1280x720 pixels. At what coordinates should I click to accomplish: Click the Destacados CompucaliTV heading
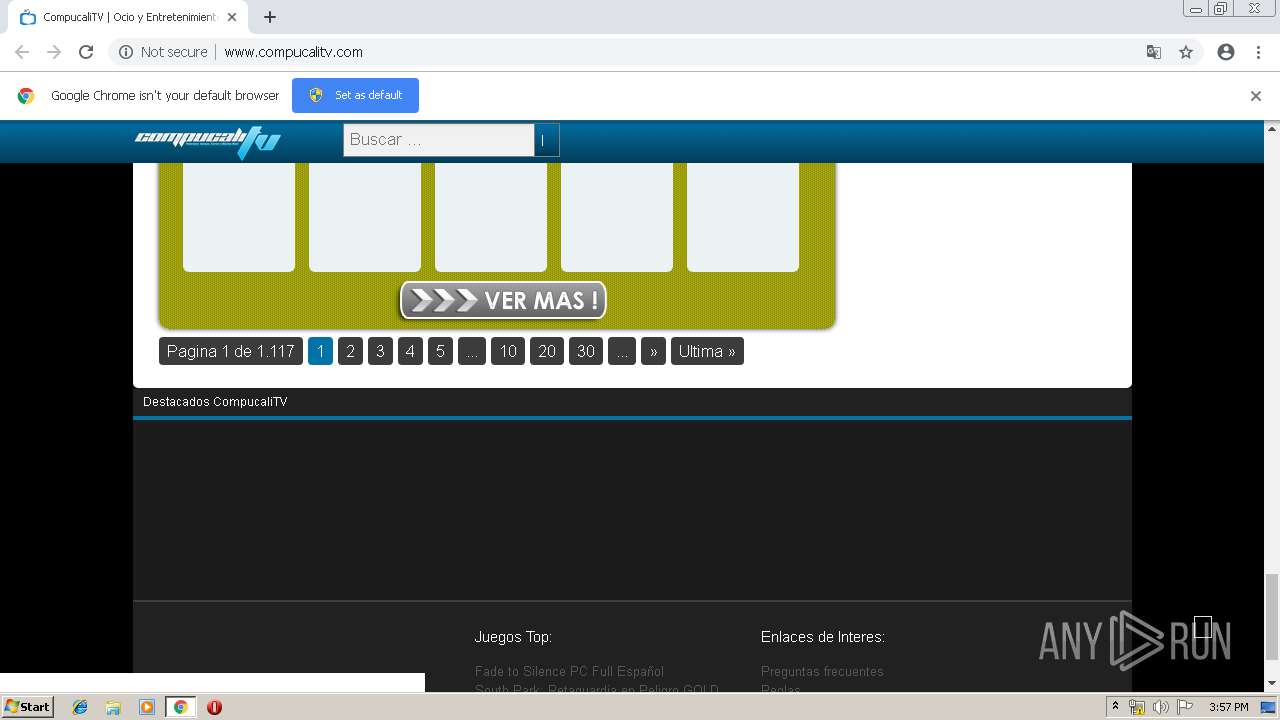click(x=215, y=402)
